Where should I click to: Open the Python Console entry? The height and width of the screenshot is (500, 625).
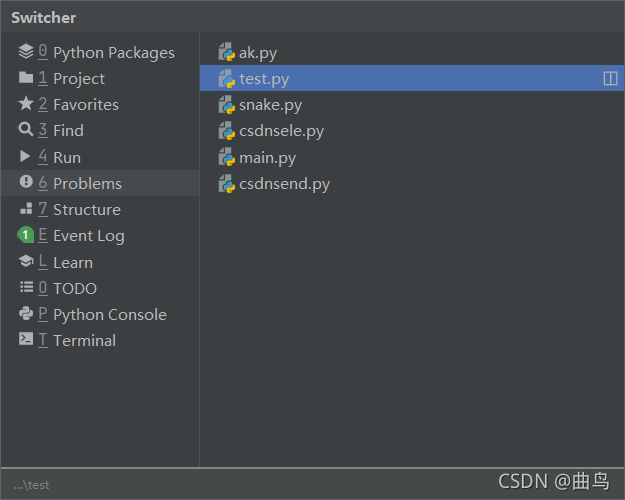pos(100,315)
